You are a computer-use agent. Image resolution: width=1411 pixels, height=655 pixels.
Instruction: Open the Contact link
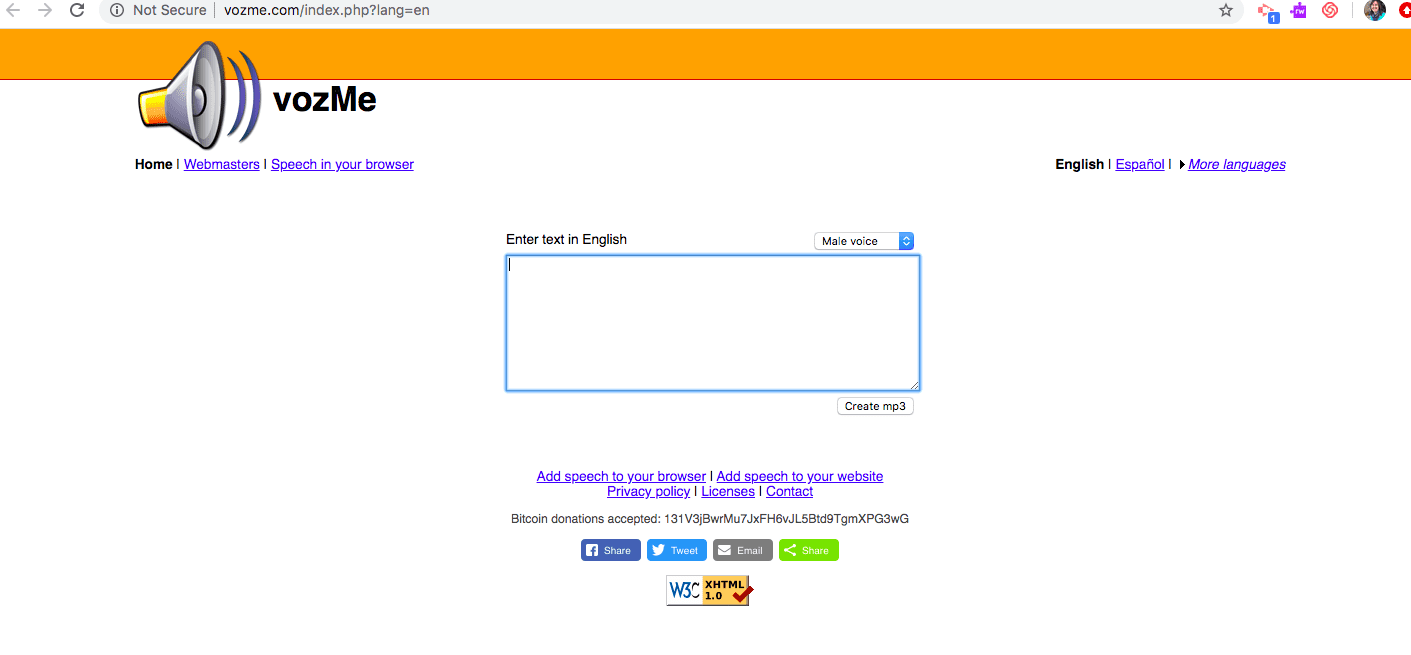789,491
